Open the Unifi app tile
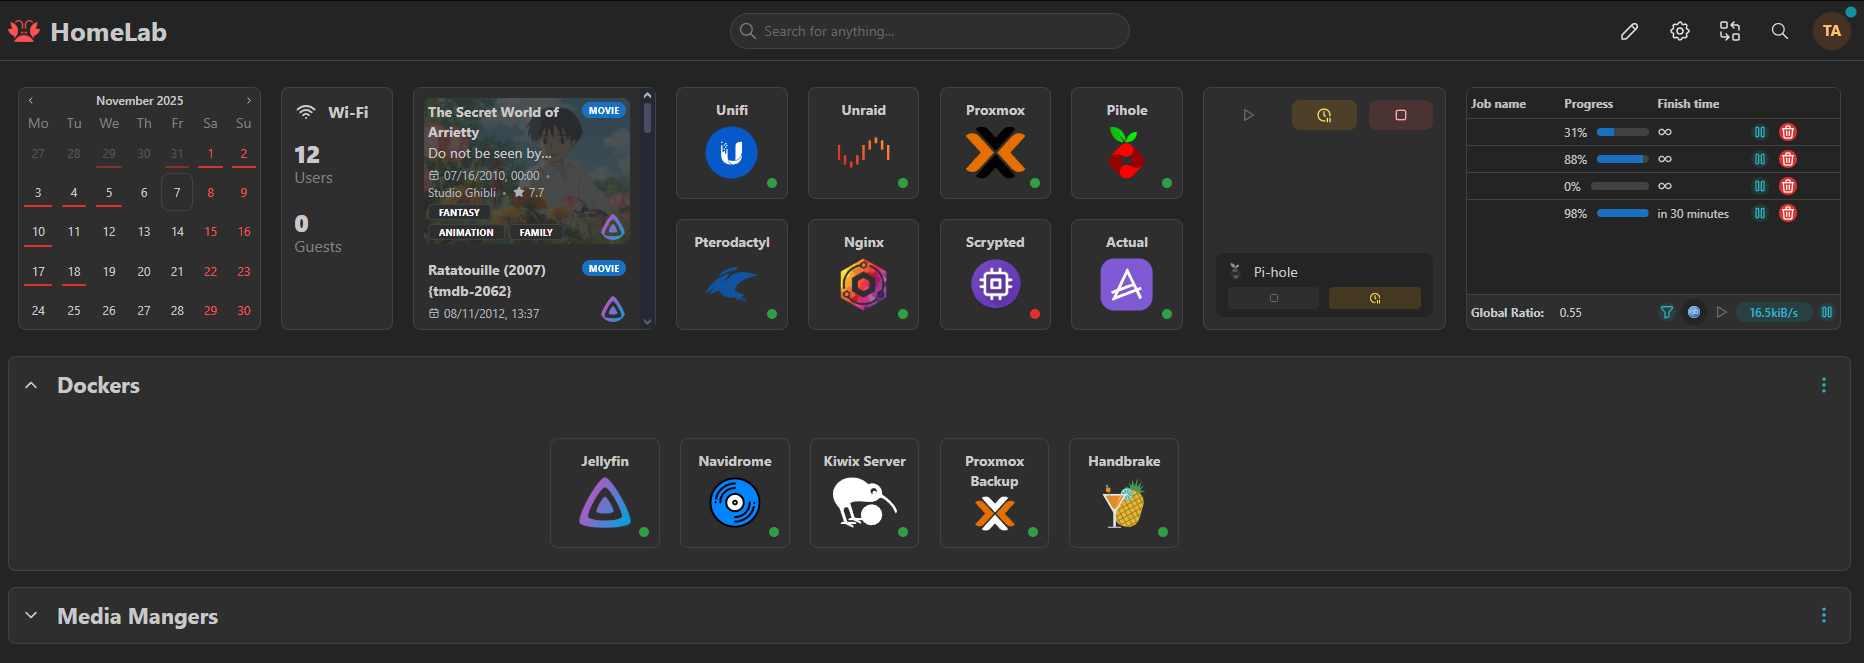 [x=732, y=143]
